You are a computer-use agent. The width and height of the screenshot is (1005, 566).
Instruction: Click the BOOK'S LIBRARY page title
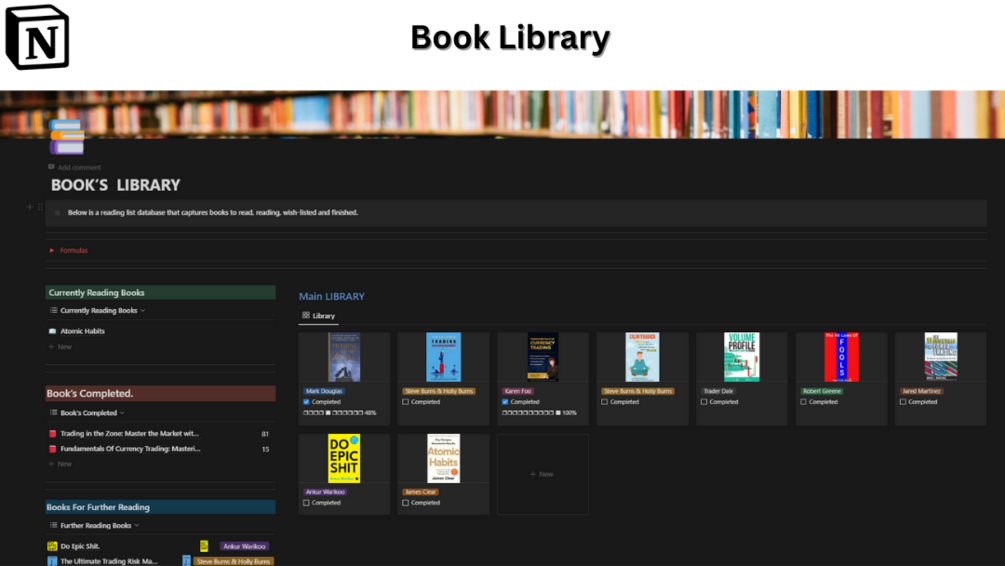[116, 185]
